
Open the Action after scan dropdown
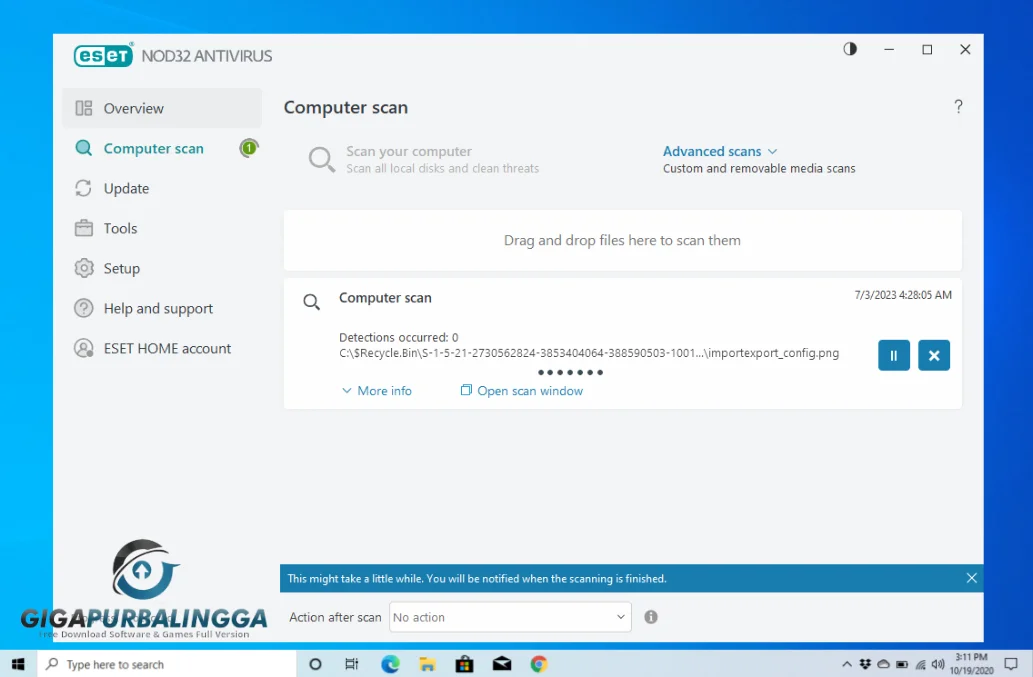click(x=510, y=617)
